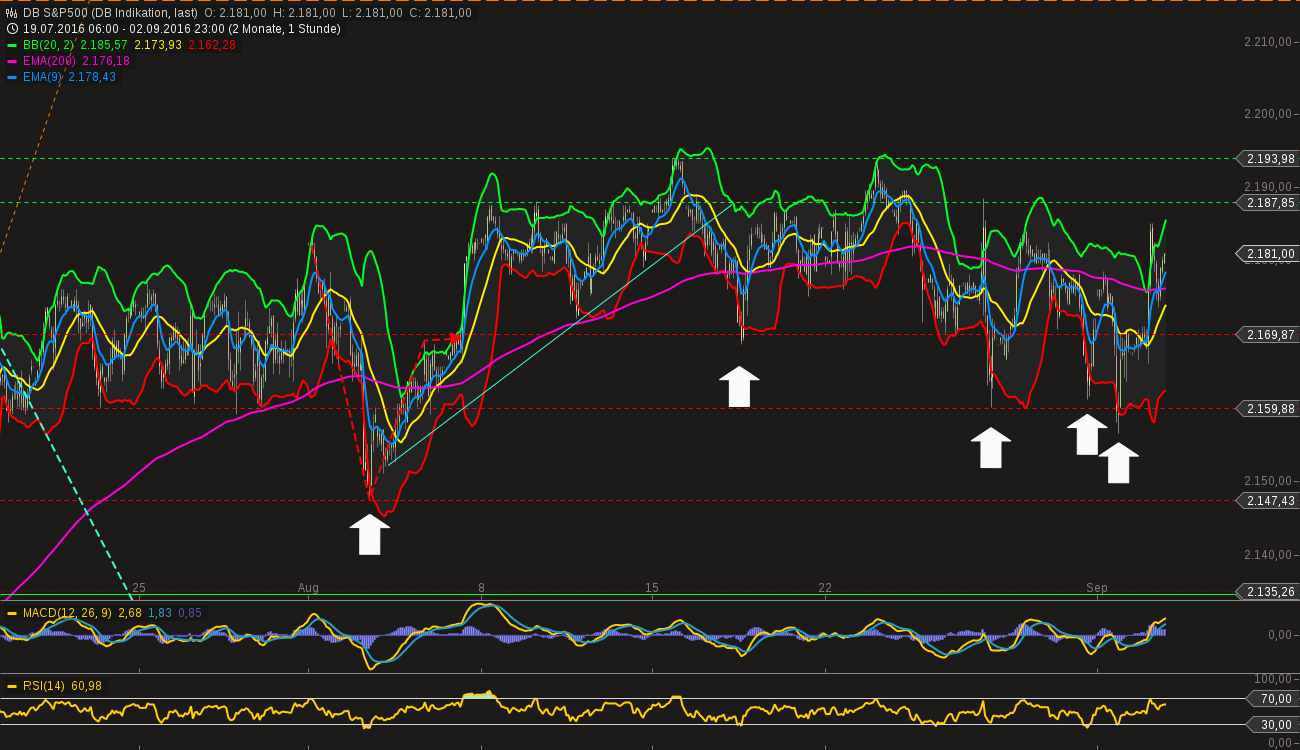
Task: Click the Aug label on the time axis
Action: tap(308, 588)
